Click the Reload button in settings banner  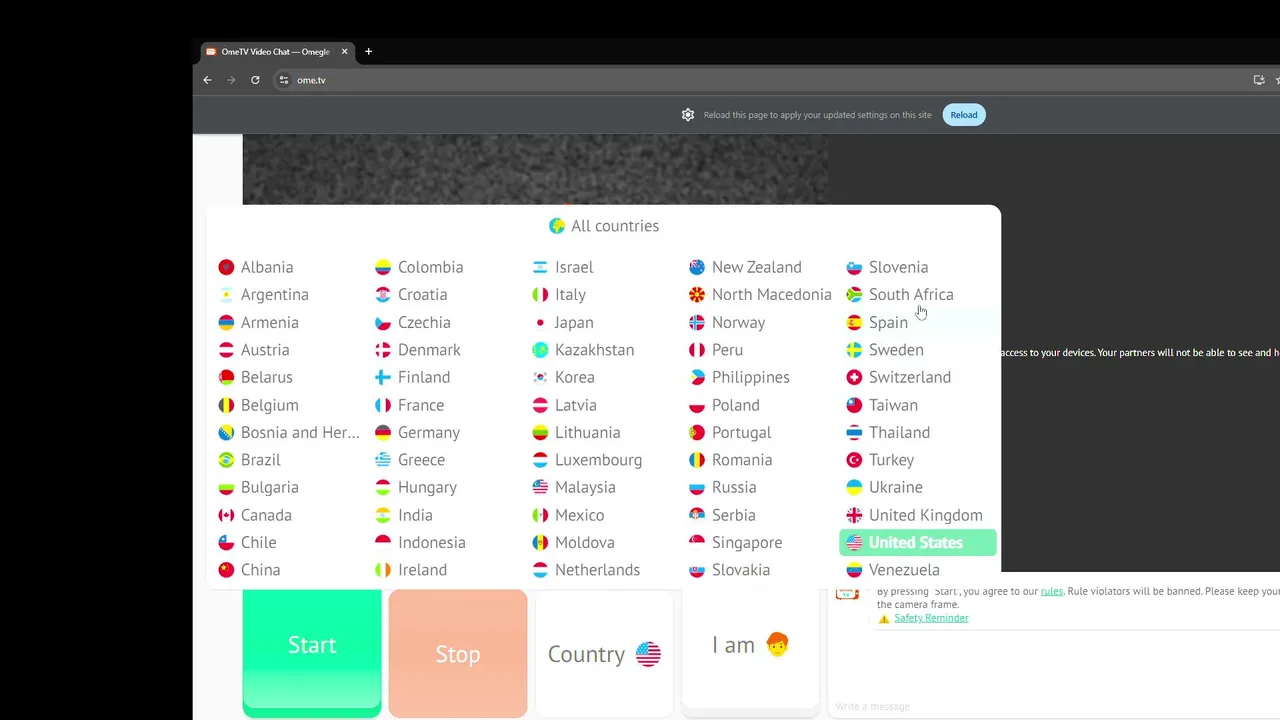[964, 115]
